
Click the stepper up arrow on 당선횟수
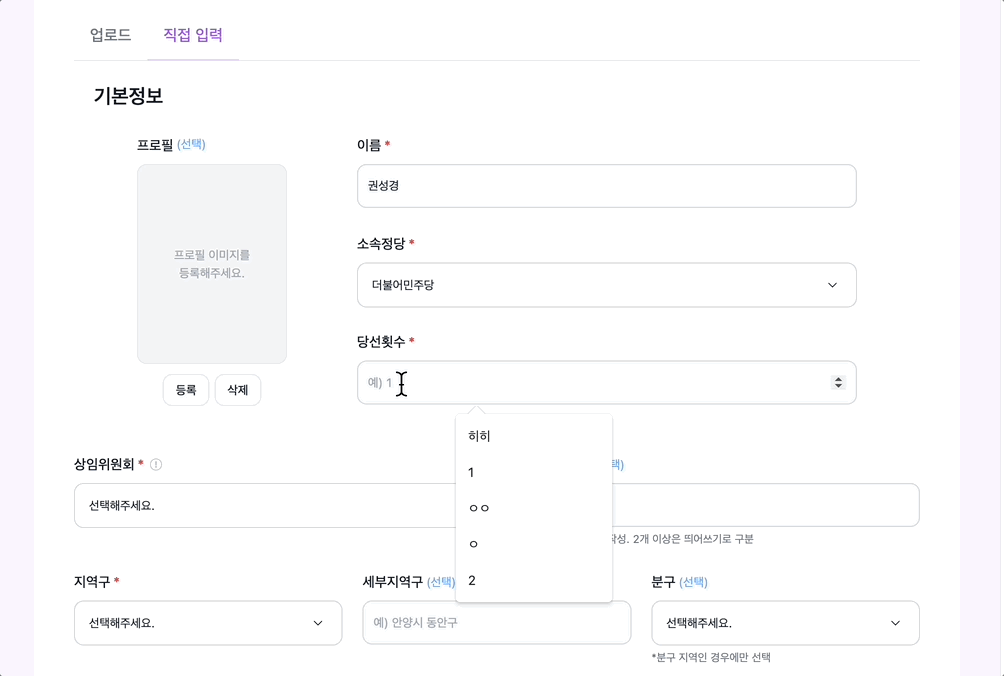(838, 378)
